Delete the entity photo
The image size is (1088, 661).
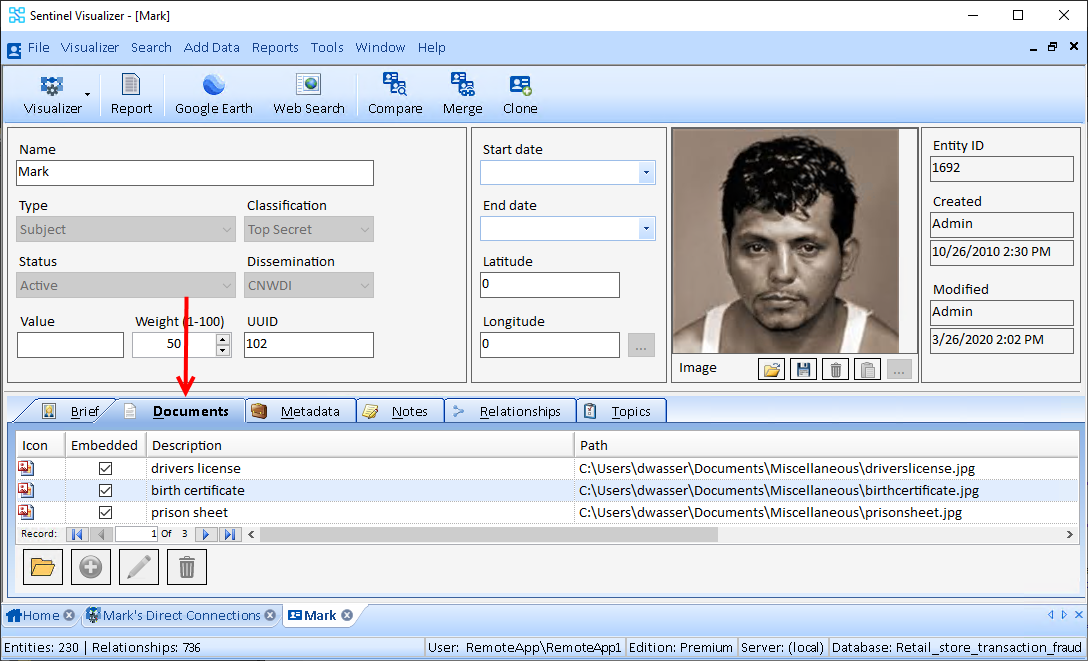[x=835, y=368]
